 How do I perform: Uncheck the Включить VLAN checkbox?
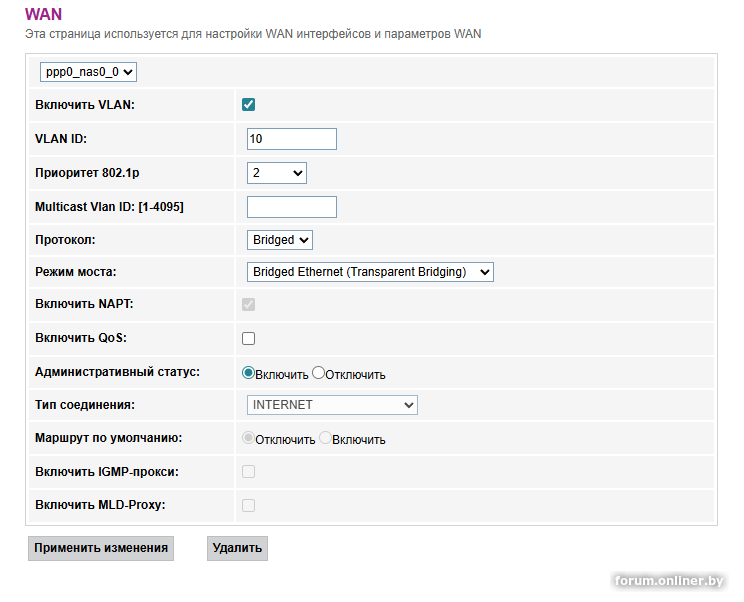click(x=249, y=105)
